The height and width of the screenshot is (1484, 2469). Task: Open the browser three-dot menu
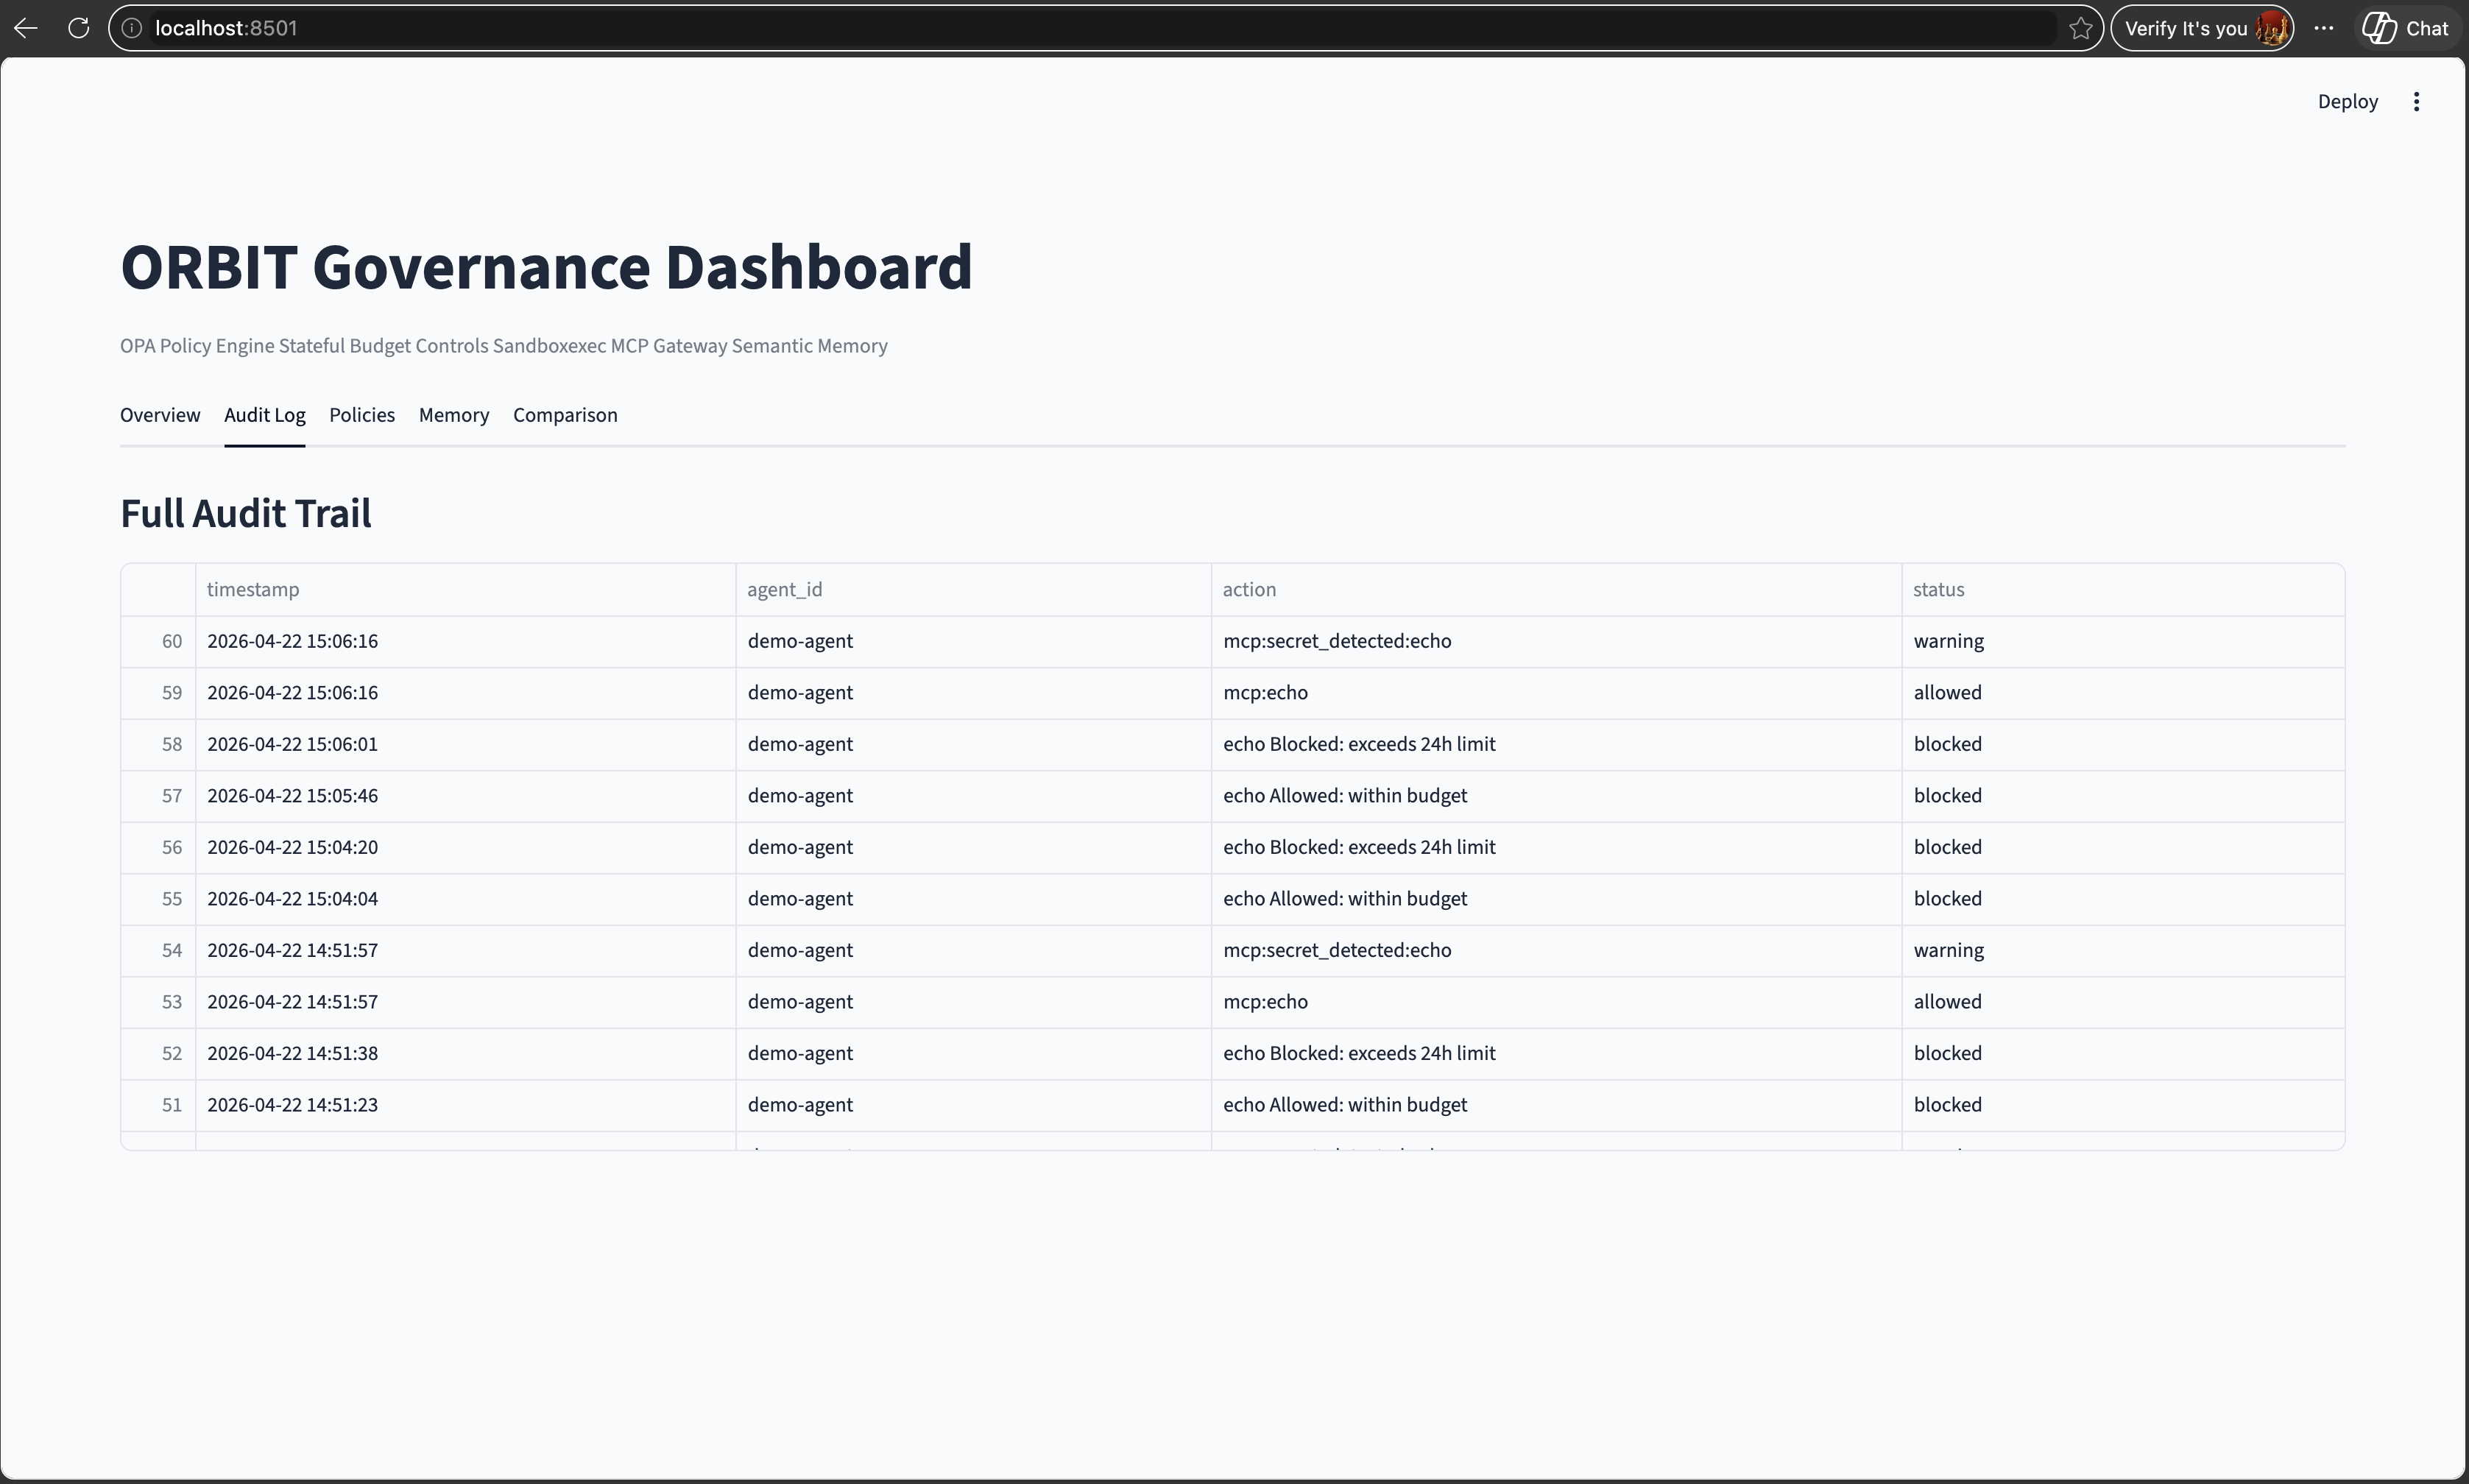[x=2323, y=28]
